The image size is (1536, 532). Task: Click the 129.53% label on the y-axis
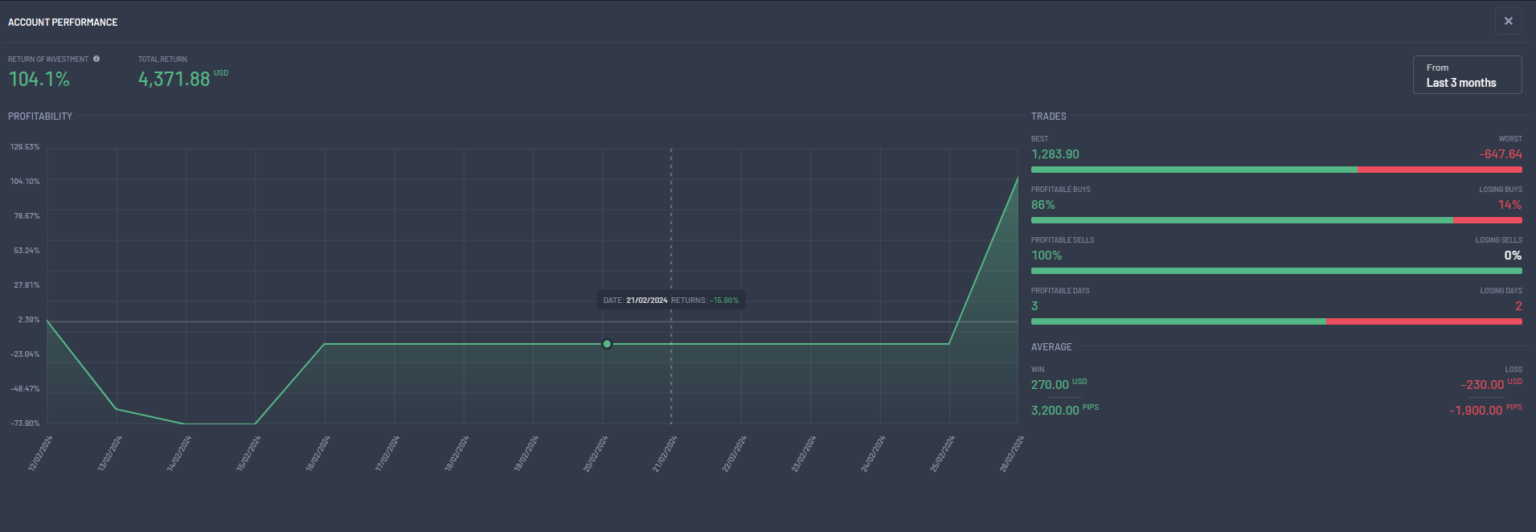pos(24,147)
